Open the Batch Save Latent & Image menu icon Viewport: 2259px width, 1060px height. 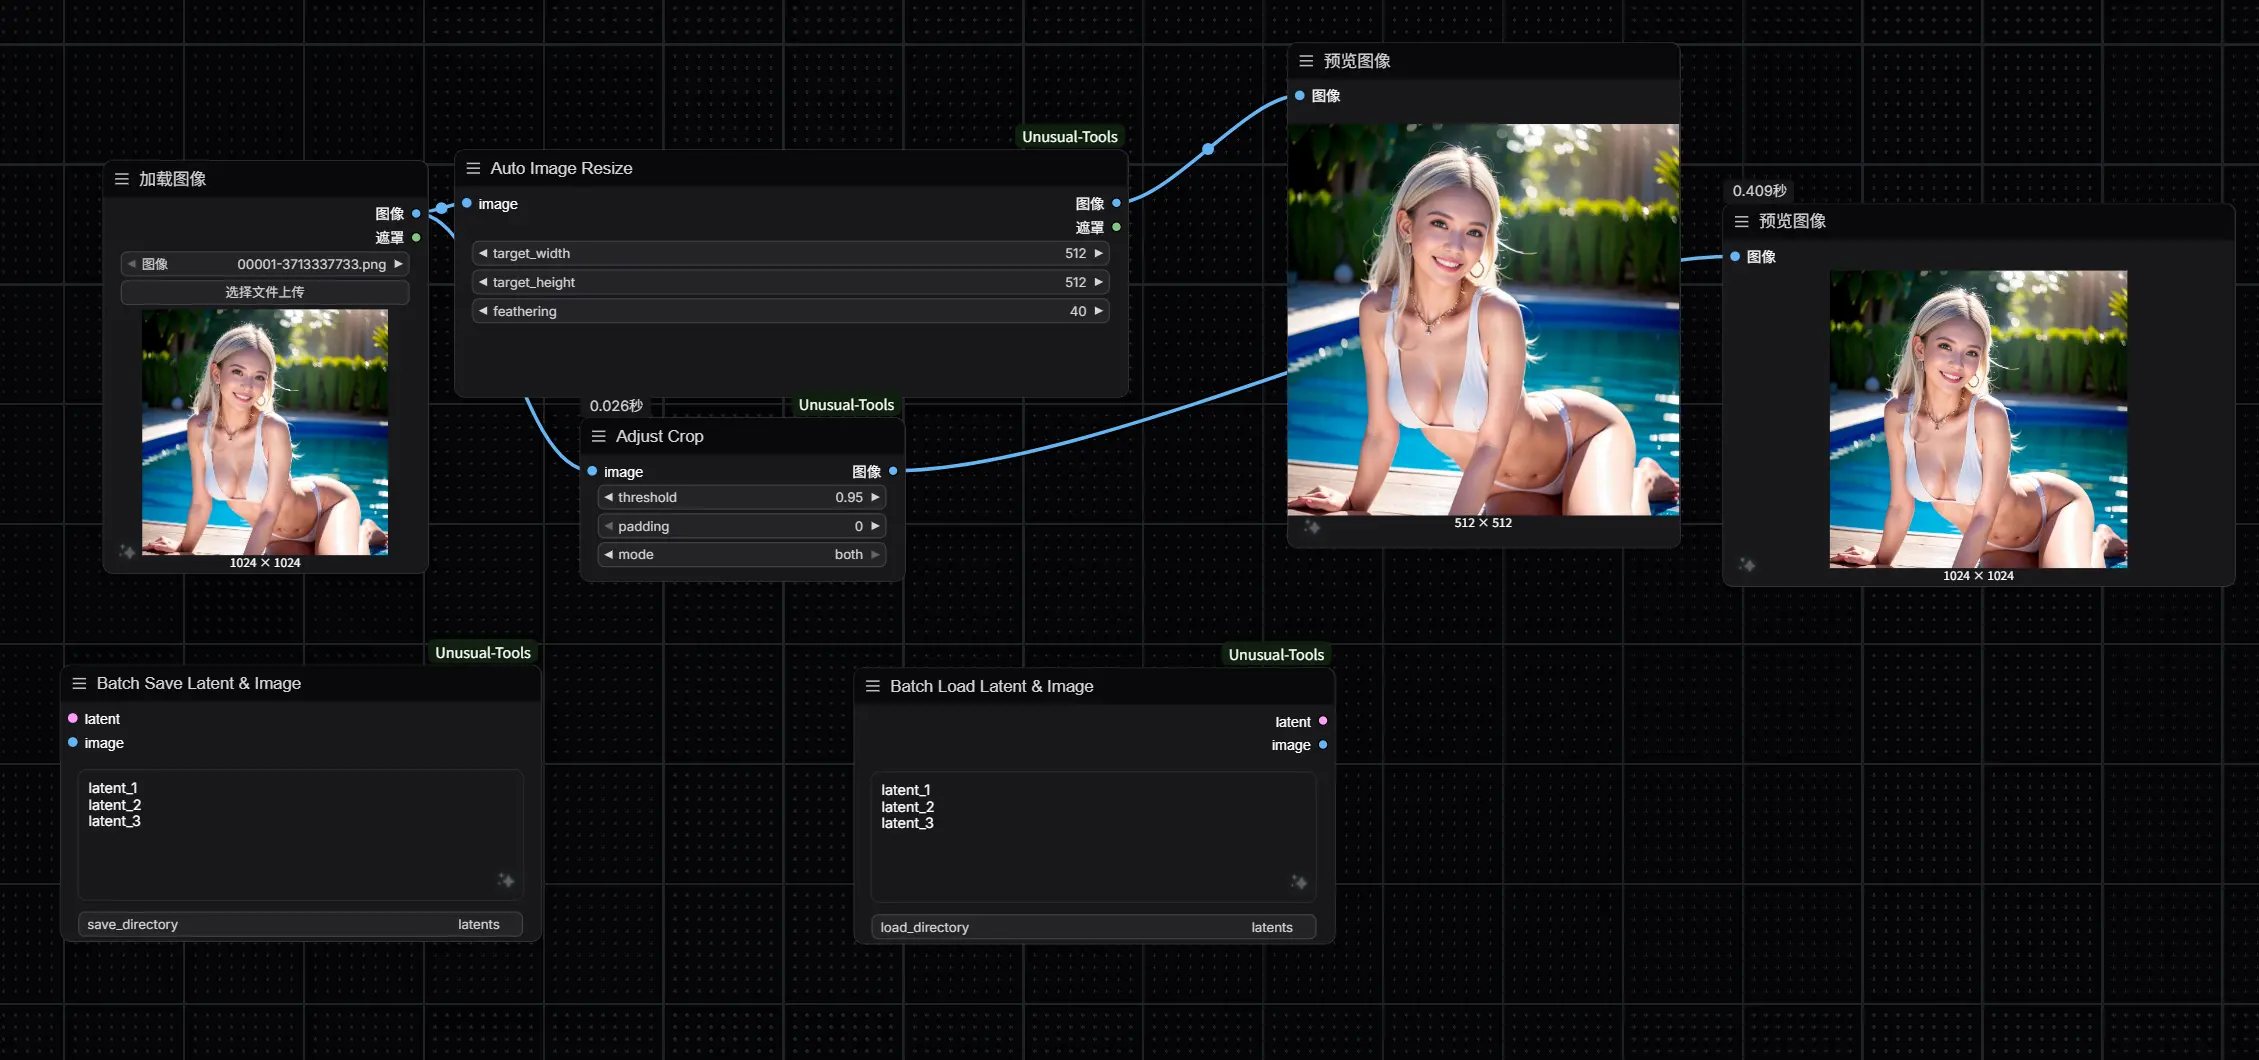79,683
